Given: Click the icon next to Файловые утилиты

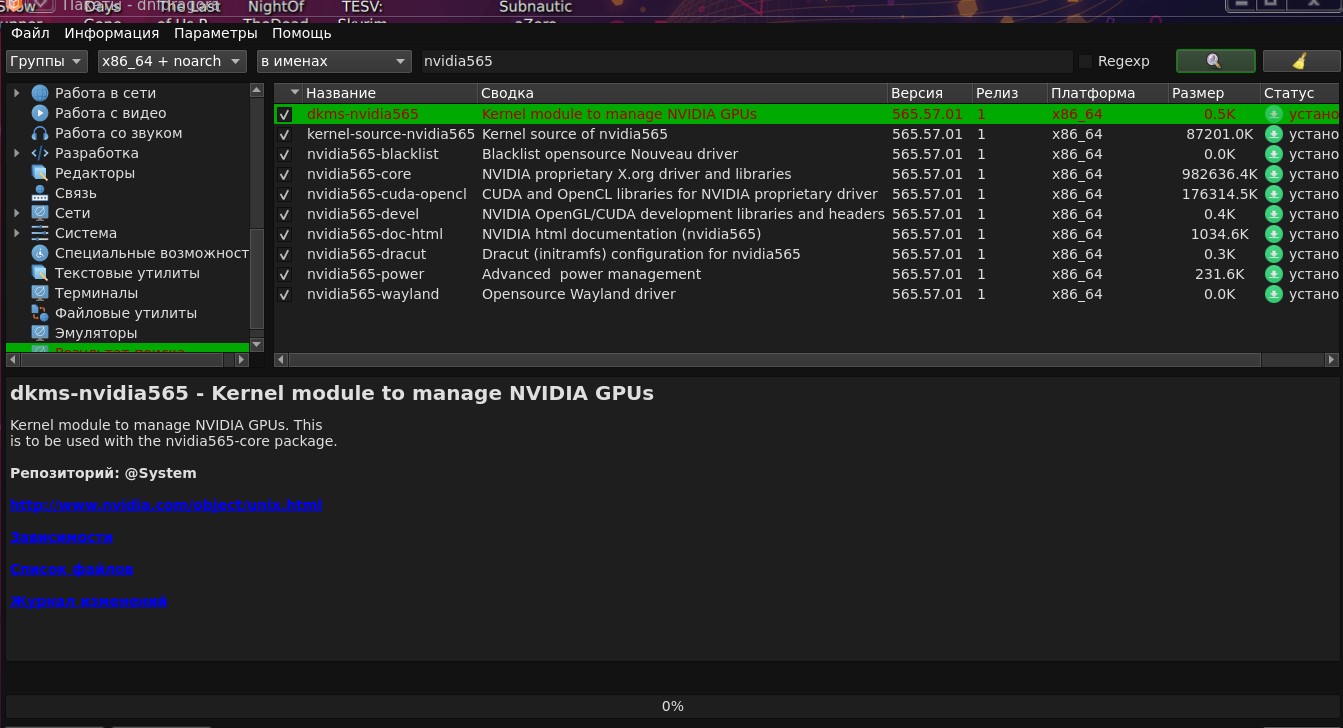Looking at the screenshot, I should click(x=40, y=313).
